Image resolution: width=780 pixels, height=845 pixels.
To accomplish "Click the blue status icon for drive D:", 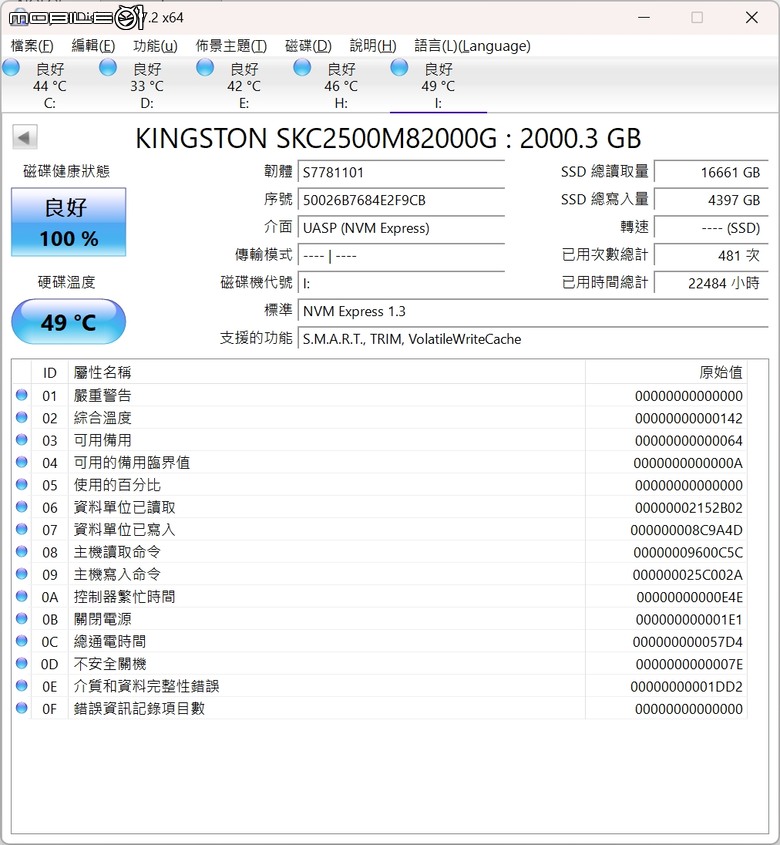I will point(108,67).
